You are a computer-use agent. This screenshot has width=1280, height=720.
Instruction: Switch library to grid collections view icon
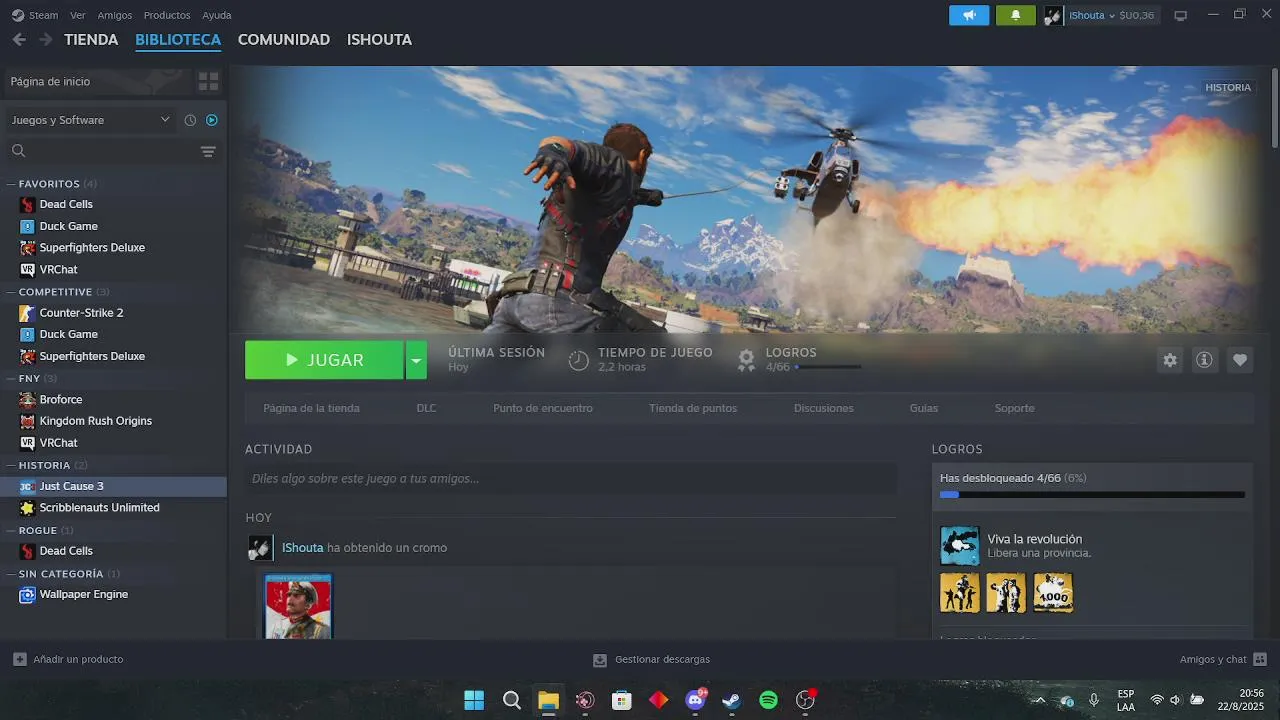point(208,81)
